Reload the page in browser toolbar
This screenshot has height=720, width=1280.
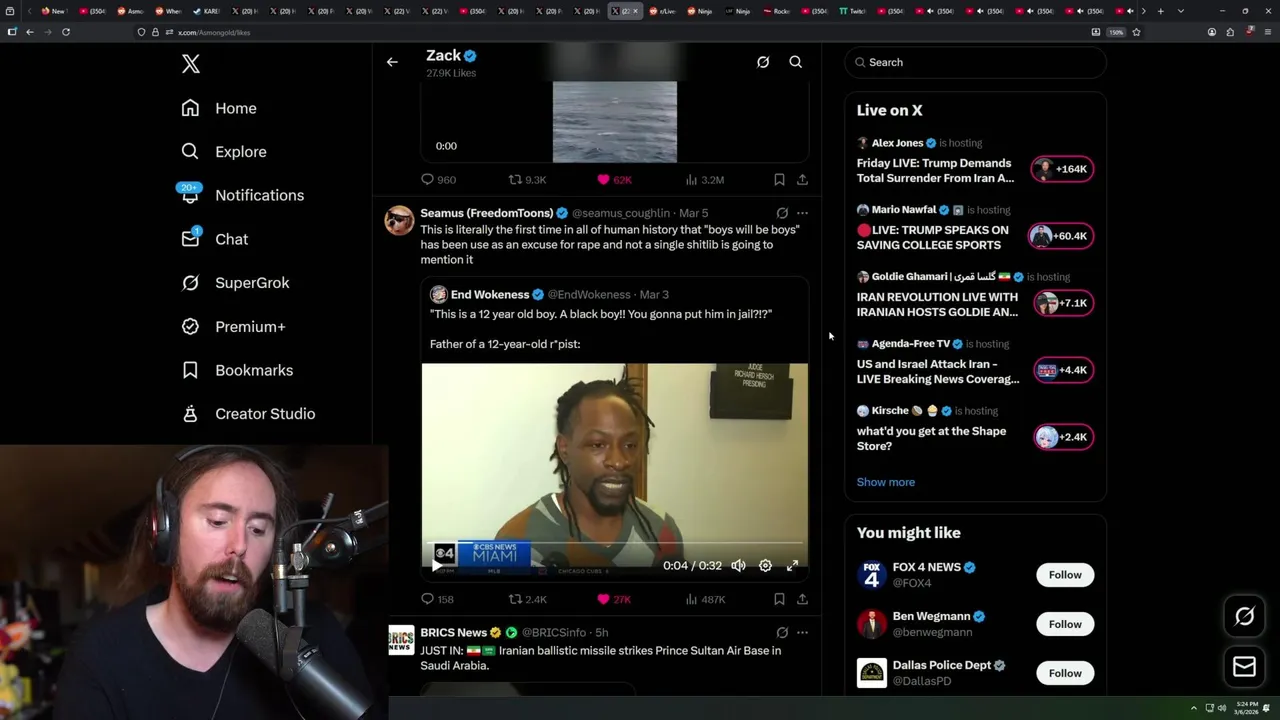[66, 32]
